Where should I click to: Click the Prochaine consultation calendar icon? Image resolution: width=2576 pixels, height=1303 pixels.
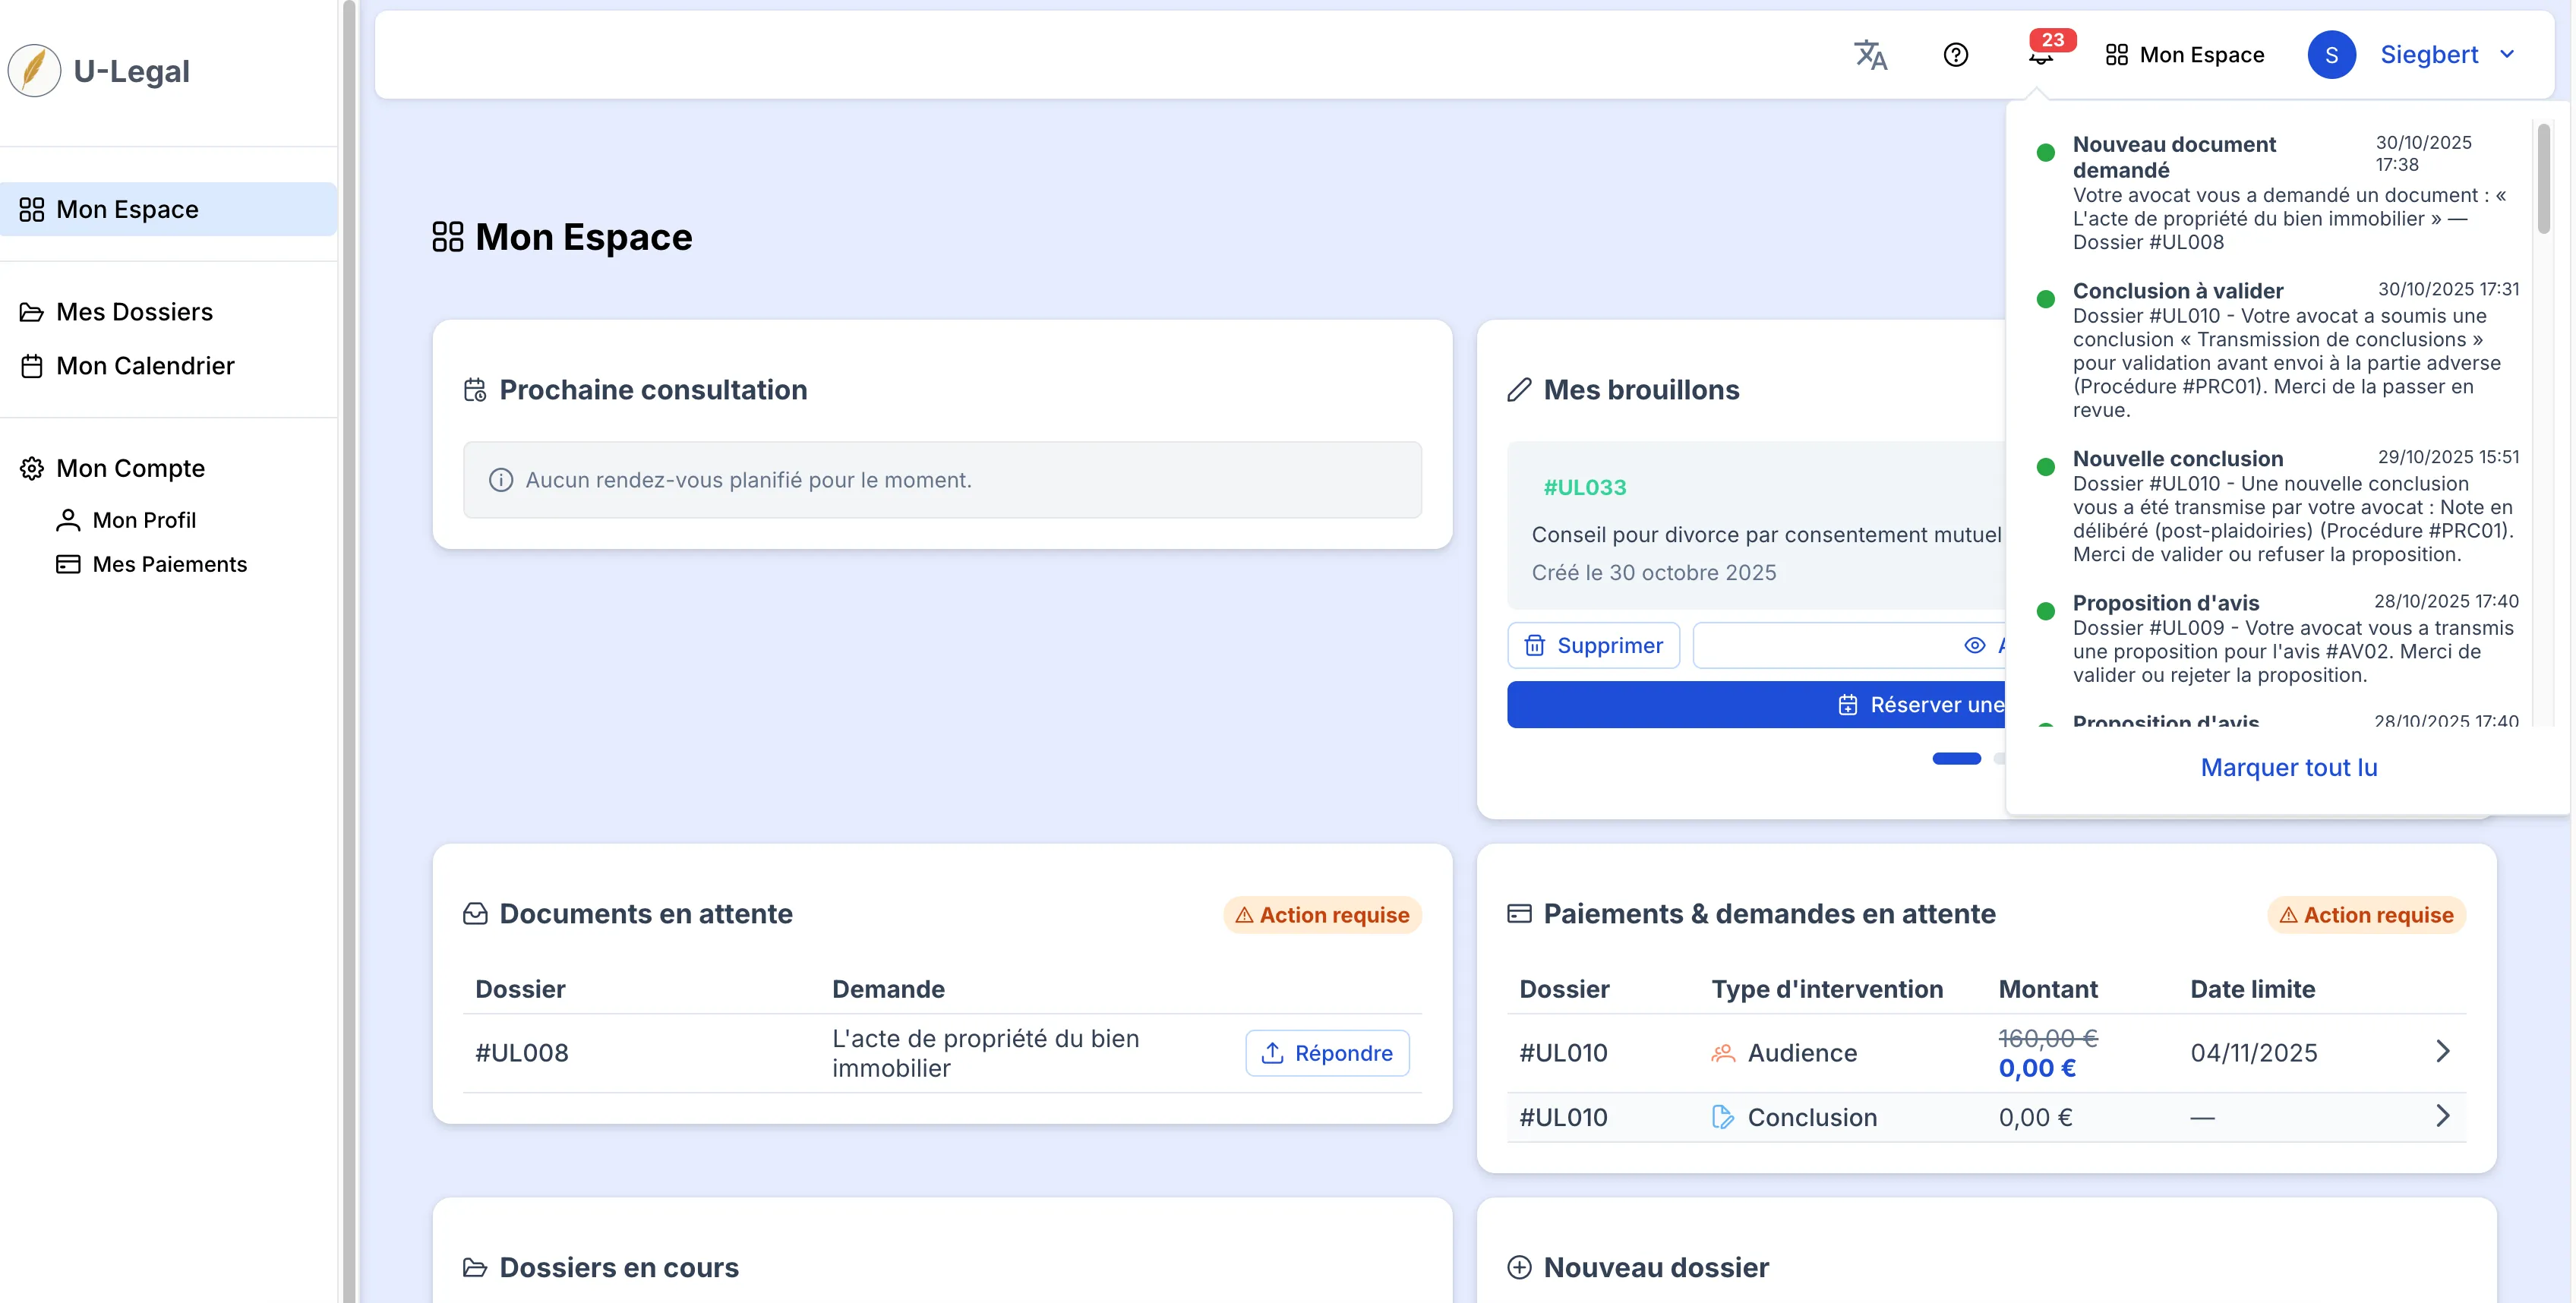[x=475, y=390]
